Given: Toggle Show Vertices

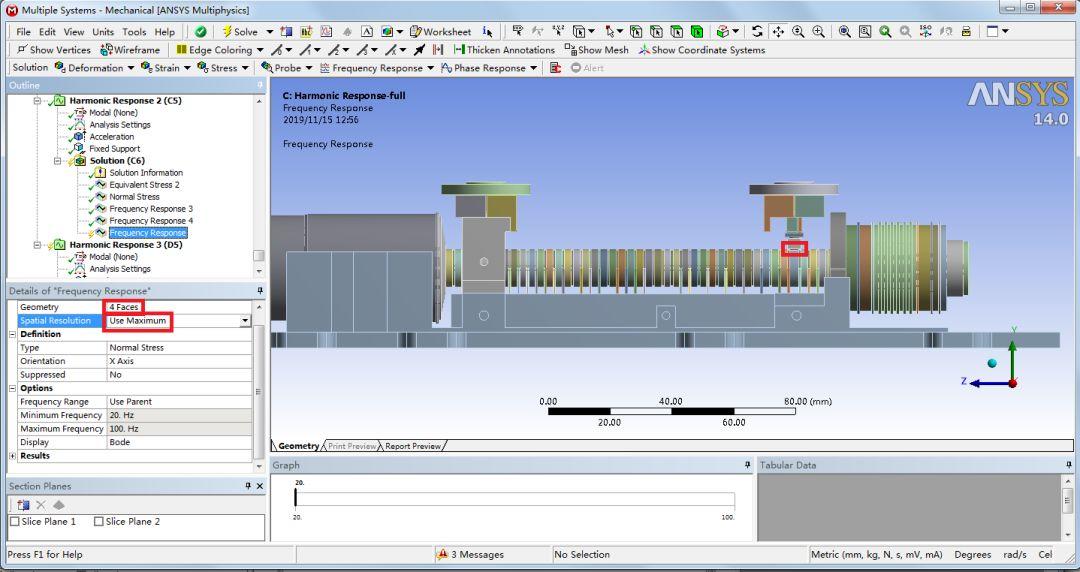Looking at the screenshot, I should pyautogui.click(x=54, y=50).
